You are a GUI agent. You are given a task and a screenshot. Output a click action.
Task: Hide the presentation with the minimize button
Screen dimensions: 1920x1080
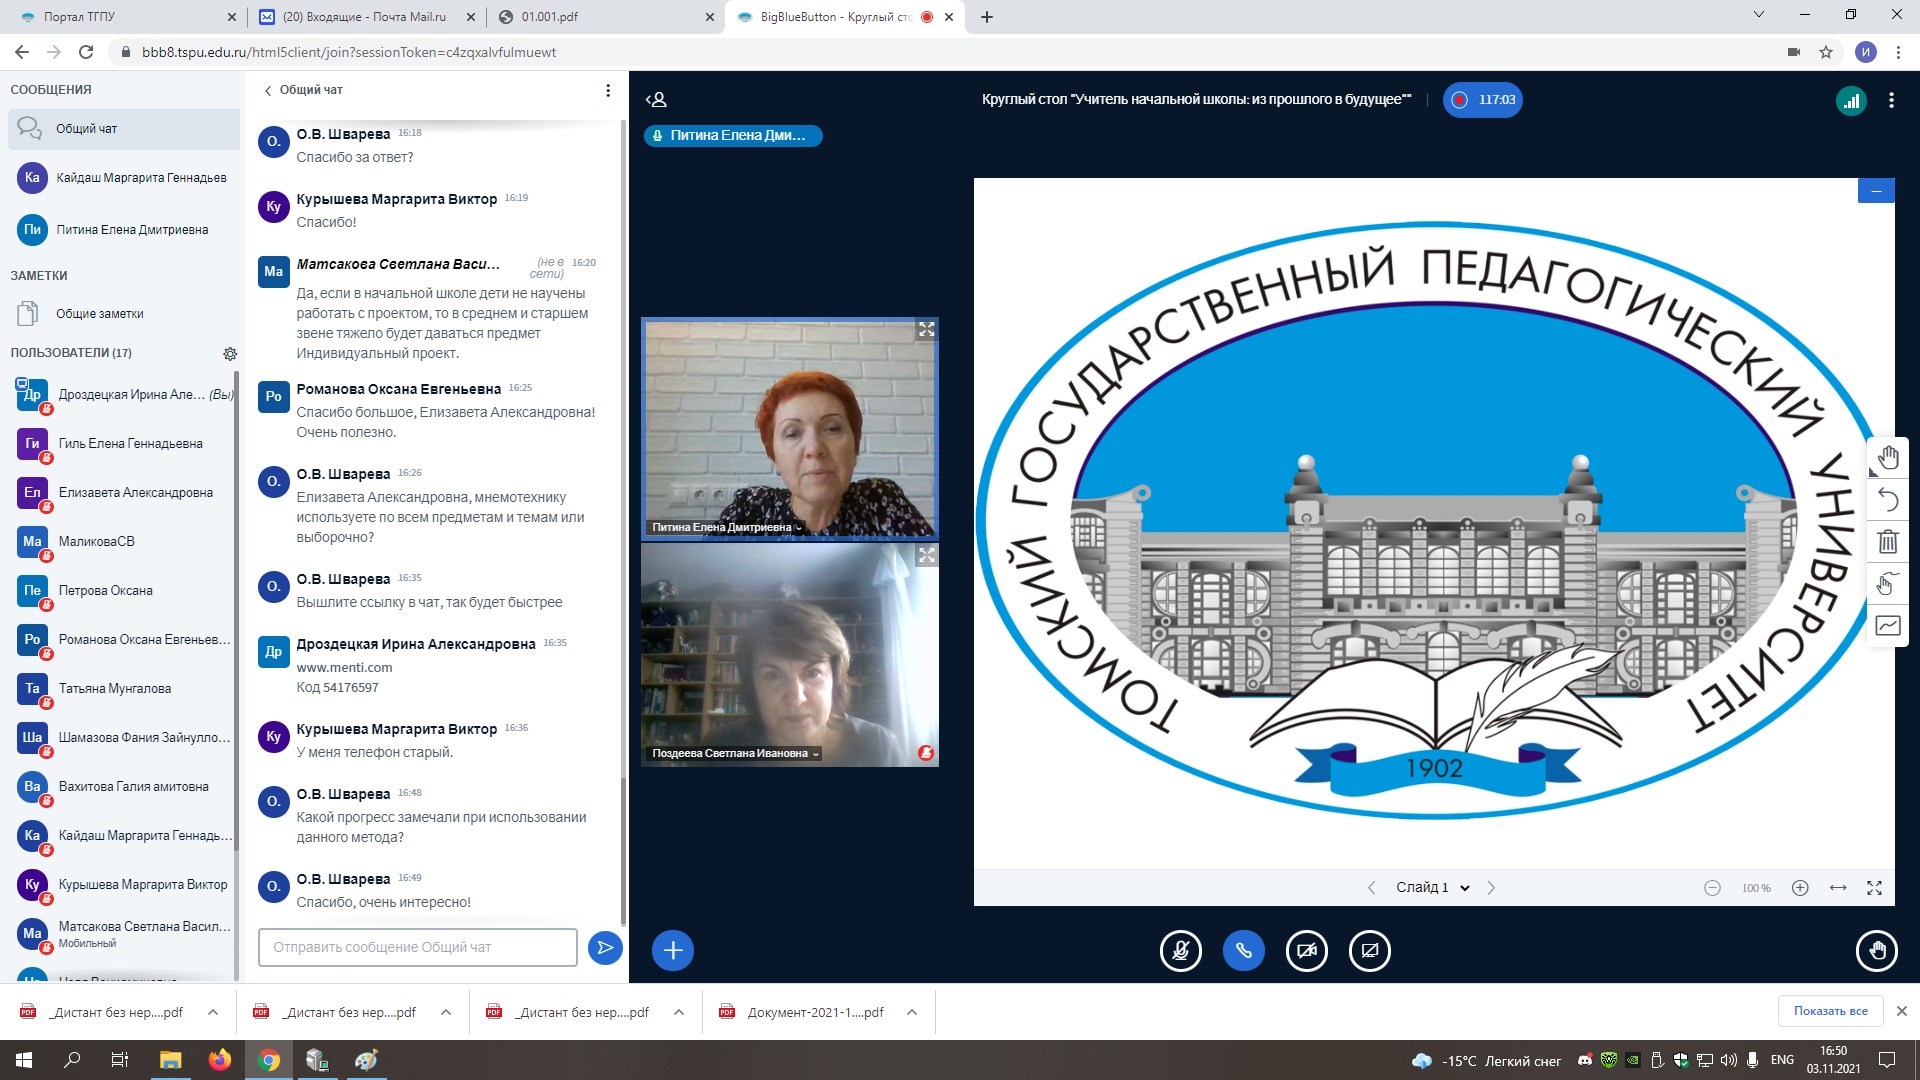(x=1876, y=191)
